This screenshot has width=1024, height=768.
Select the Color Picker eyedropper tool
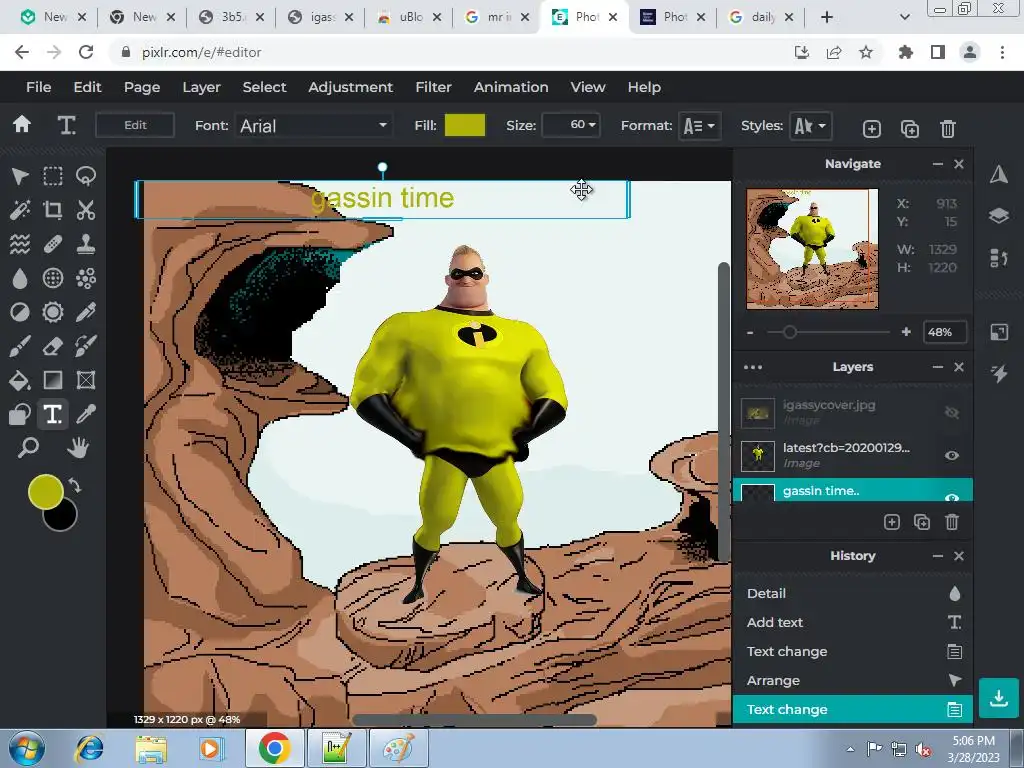(86, 414)
